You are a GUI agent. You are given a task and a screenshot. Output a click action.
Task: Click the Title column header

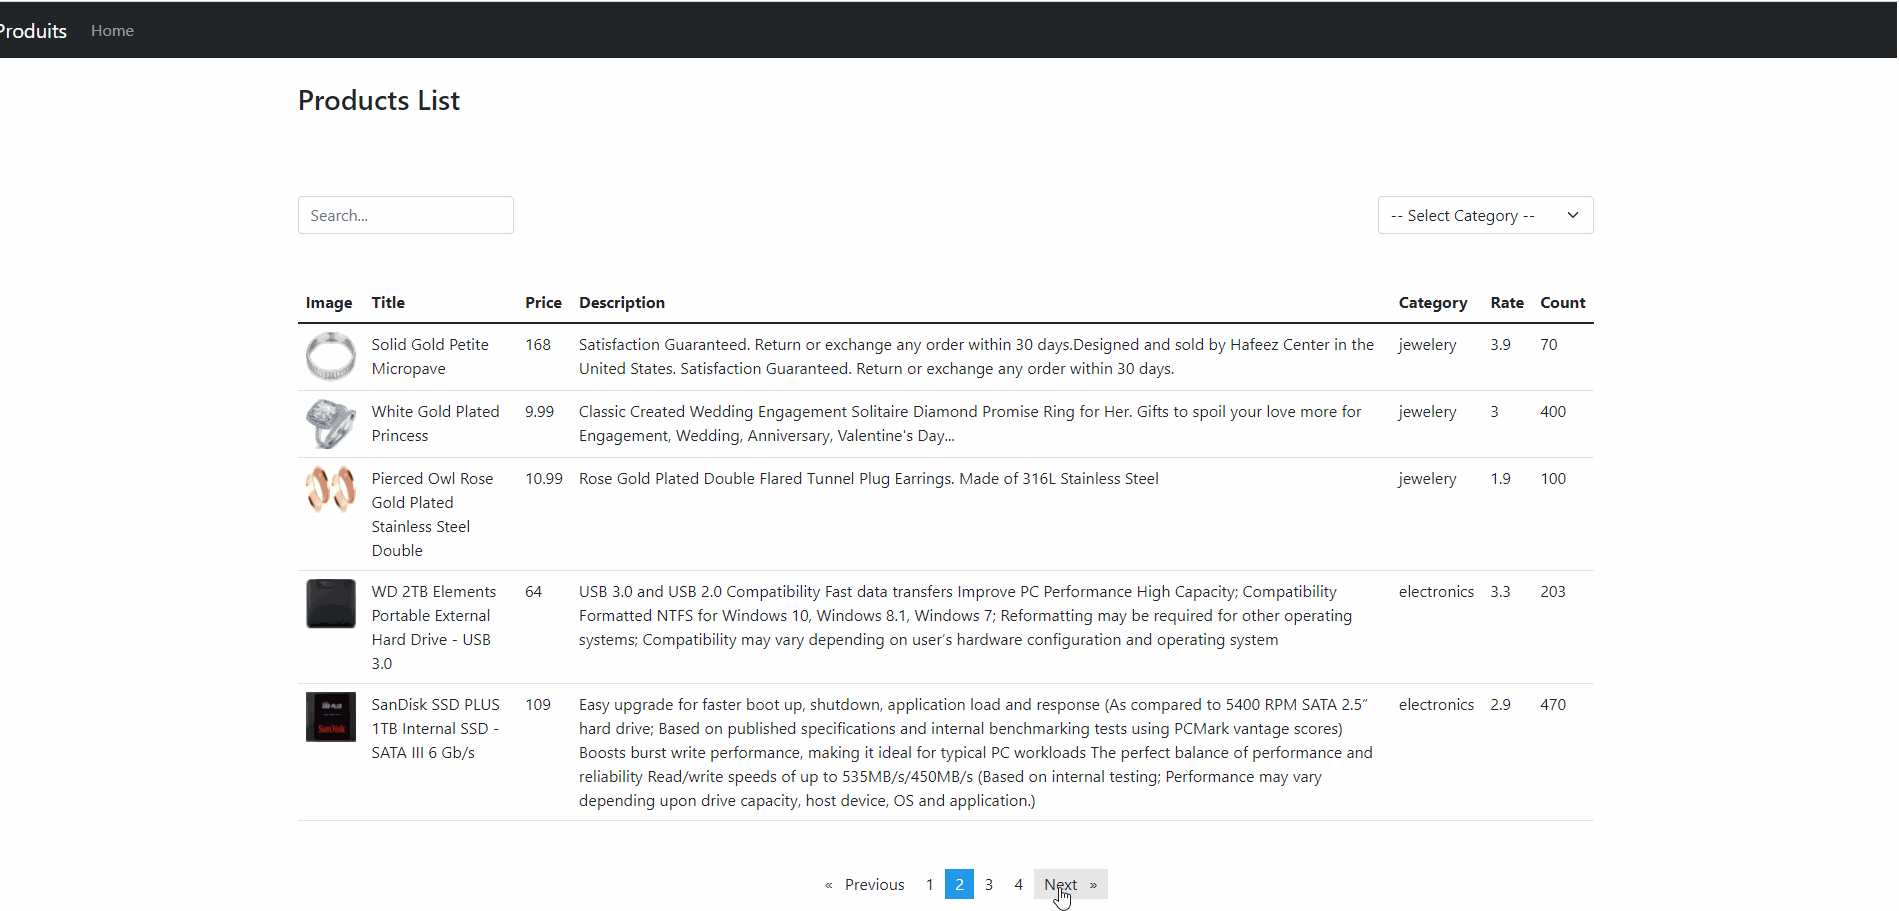pyautogui.click(x=387, y=302)
